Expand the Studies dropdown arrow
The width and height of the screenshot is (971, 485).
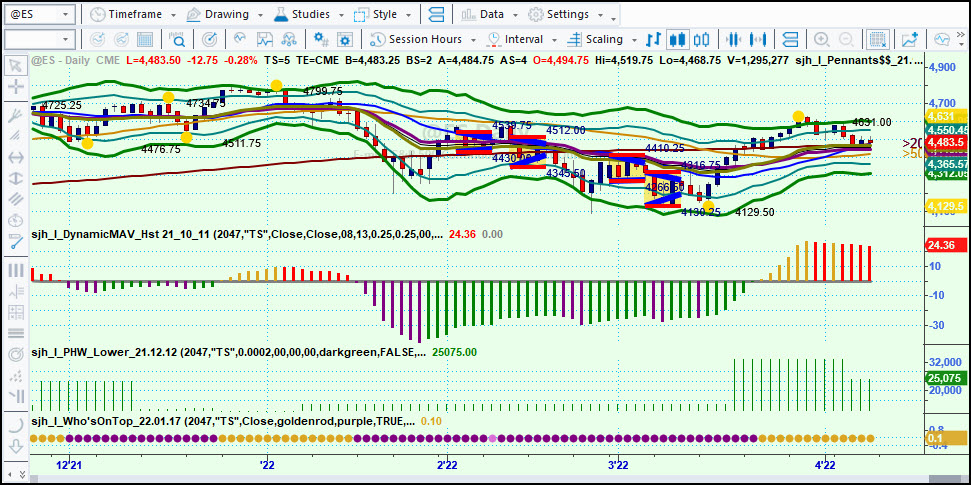(342, 15)
